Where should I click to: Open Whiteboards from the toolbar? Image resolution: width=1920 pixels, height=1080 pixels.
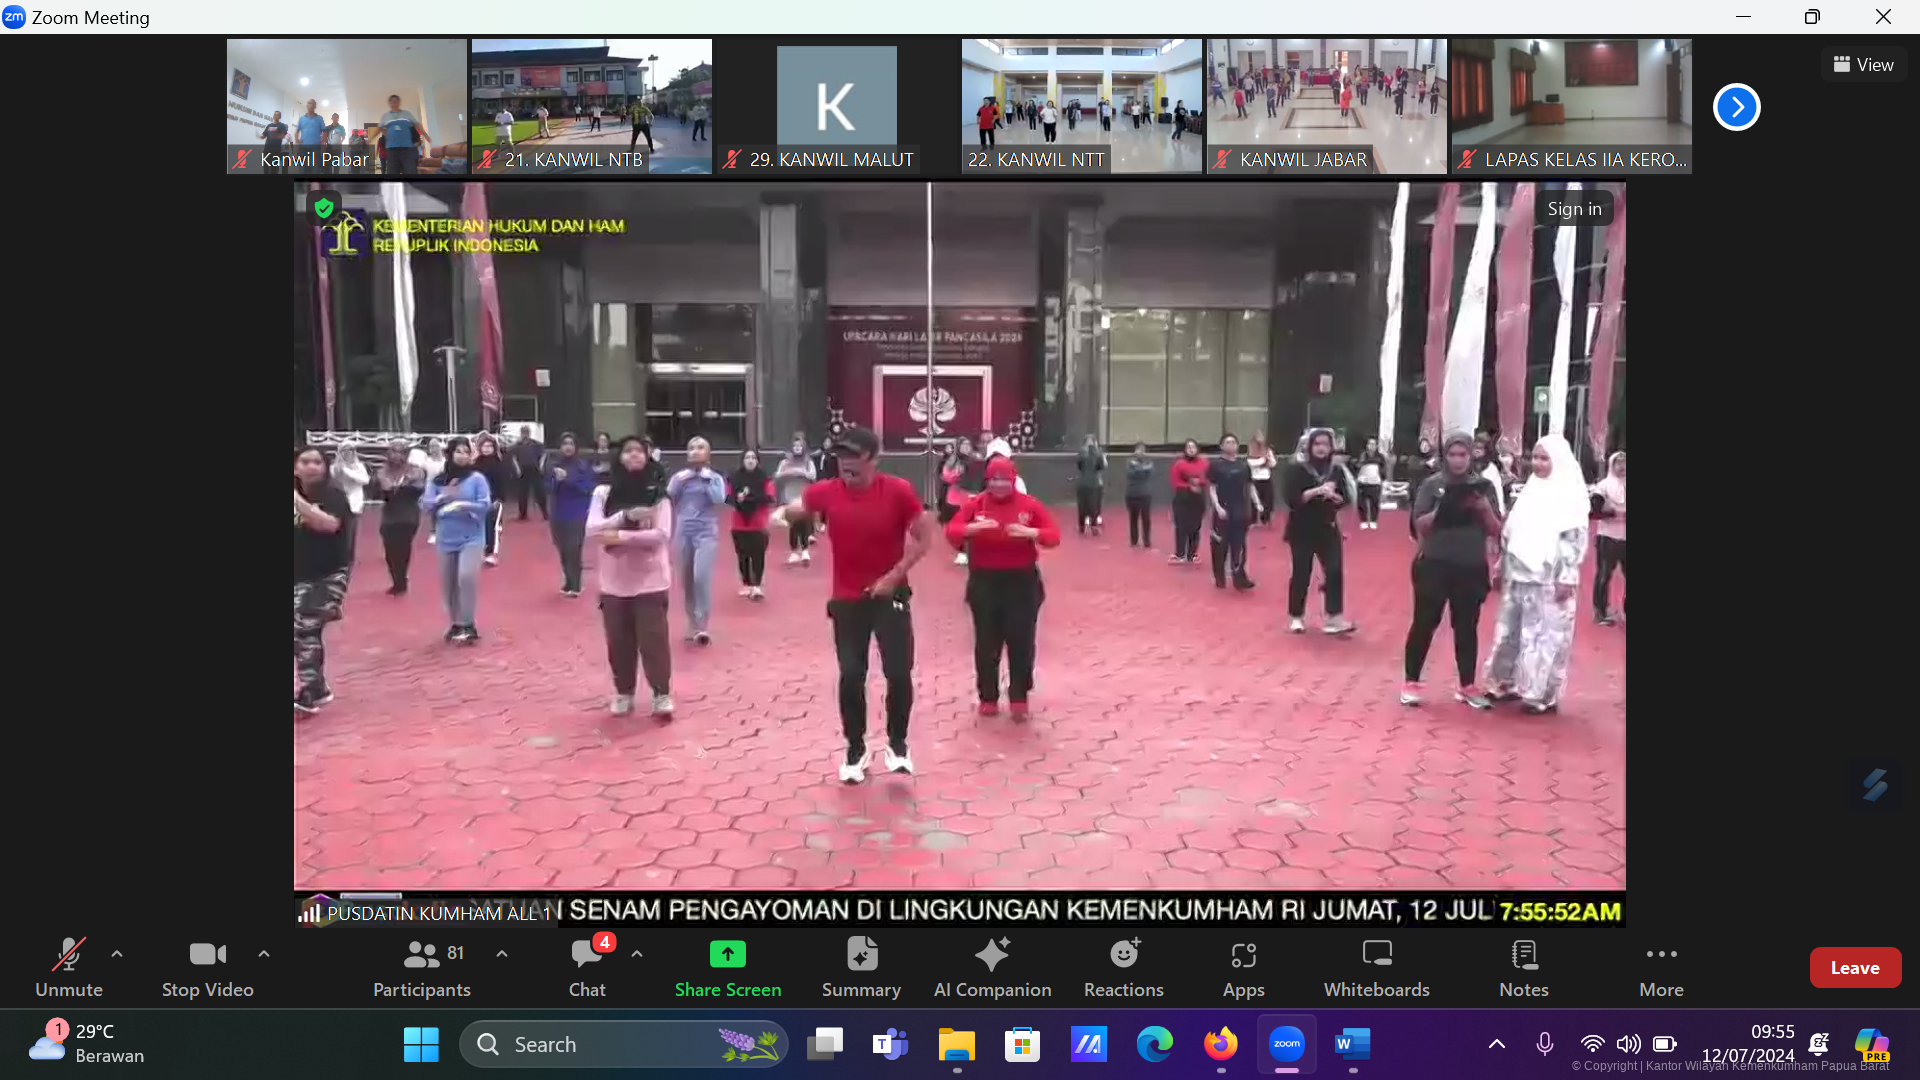pos(1377,967)
